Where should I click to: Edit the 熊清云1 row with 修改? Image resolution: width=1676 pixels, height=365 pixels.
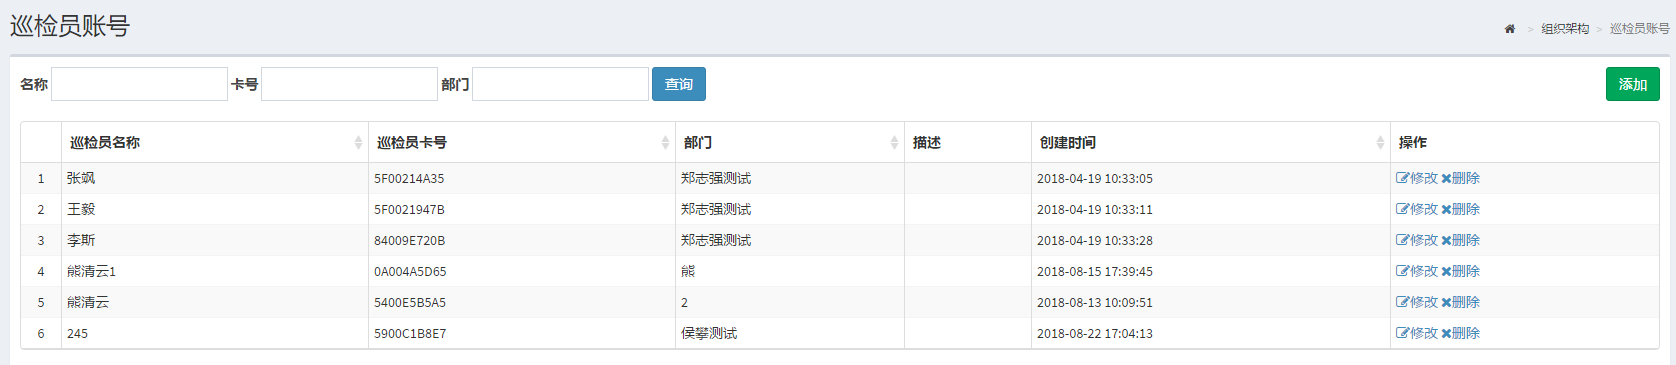(x=1417, y=271)
